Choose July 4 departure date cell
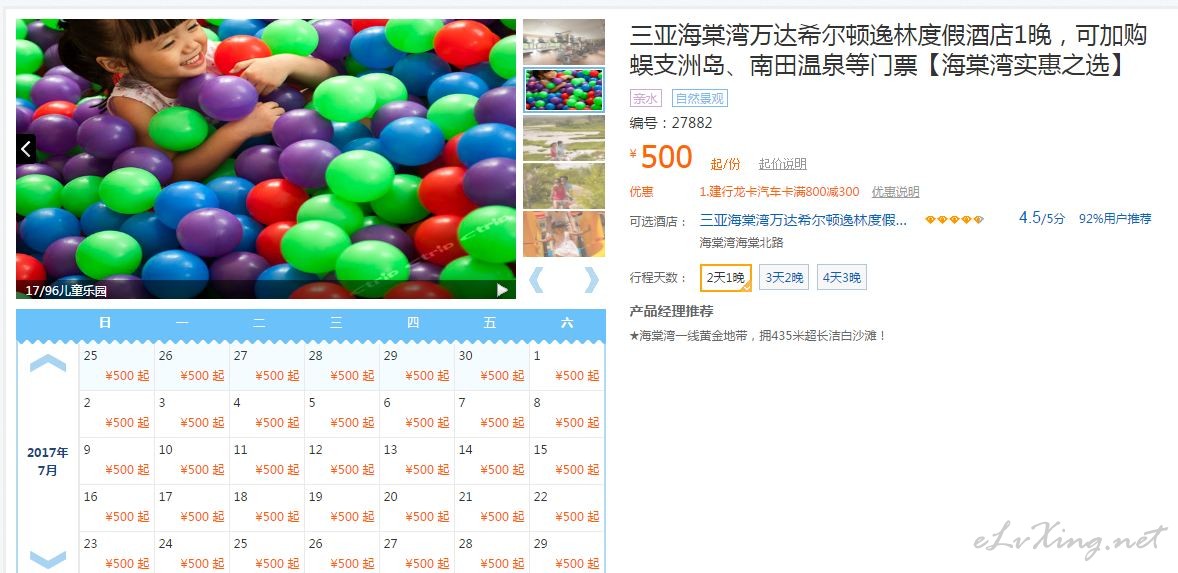 pyautogui.click(x=267, y=413)
